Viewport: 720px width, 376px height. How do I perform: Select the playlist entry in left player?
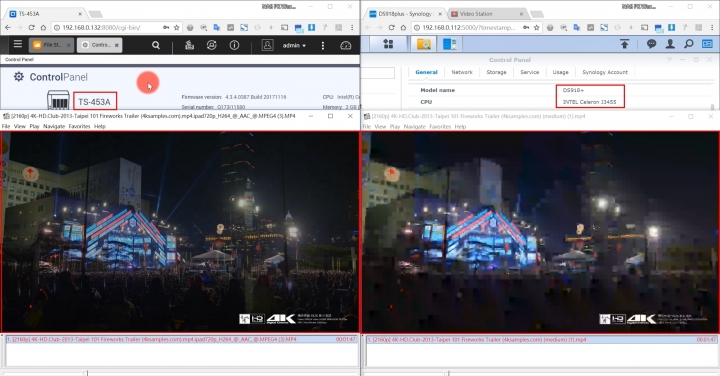point(181,339)
